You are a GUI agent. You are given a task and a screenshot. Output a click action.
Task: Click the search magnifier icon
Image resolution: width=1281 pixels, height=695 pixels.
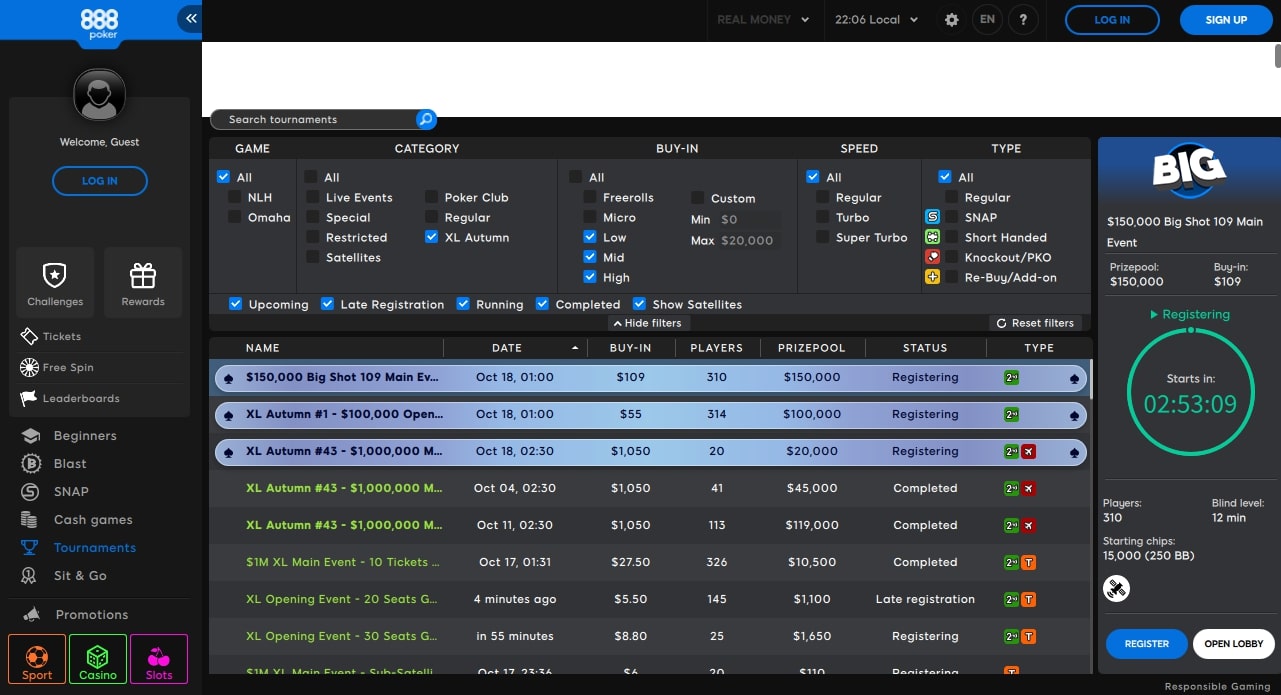coord(426,120)
